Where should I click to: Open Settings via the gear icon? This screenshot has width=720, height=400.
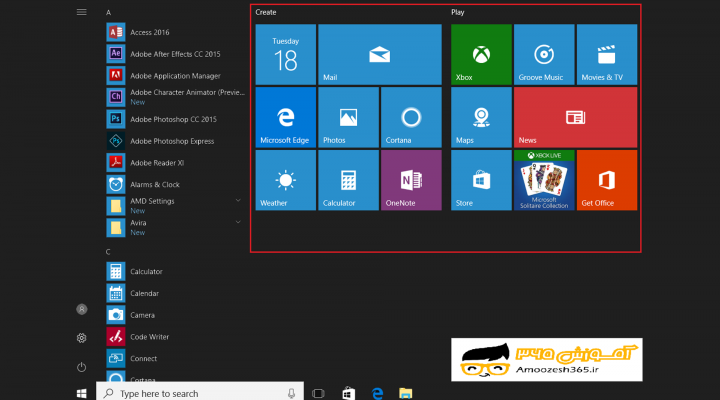pyautogui.click(x=81, y=338)
